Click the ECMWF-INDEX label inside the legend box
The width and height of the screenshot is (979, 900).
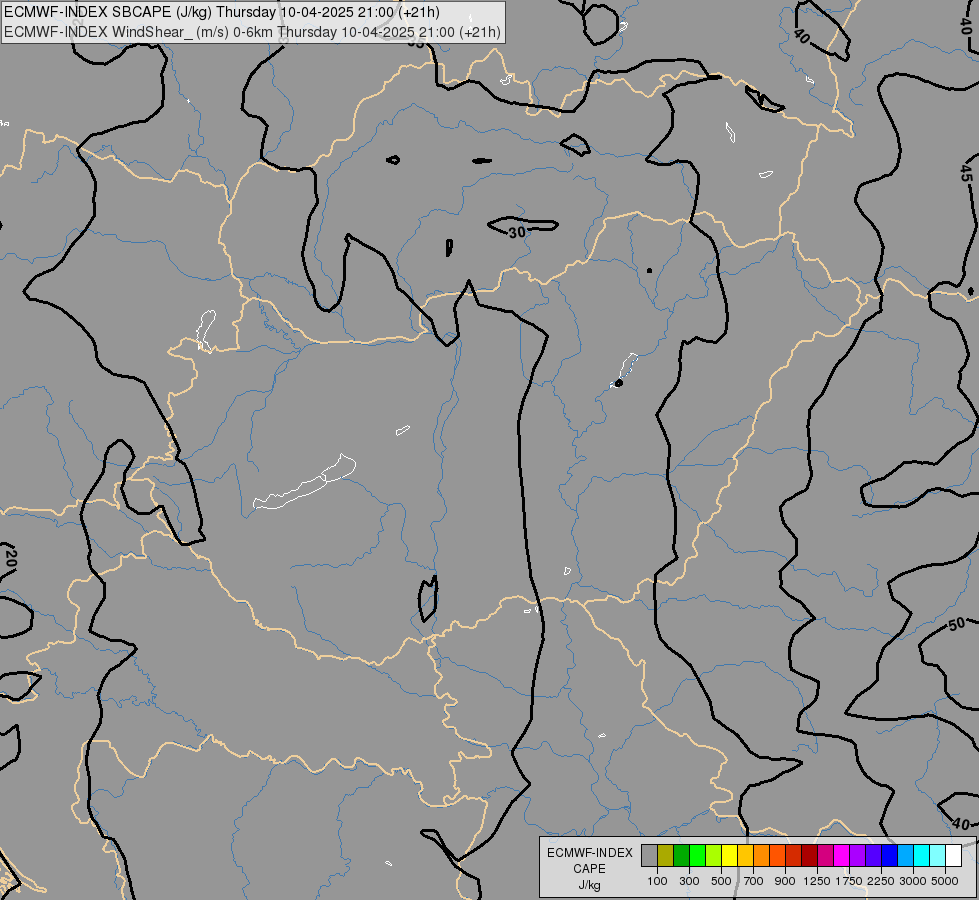pyautogui.click(x=589, y=853)
